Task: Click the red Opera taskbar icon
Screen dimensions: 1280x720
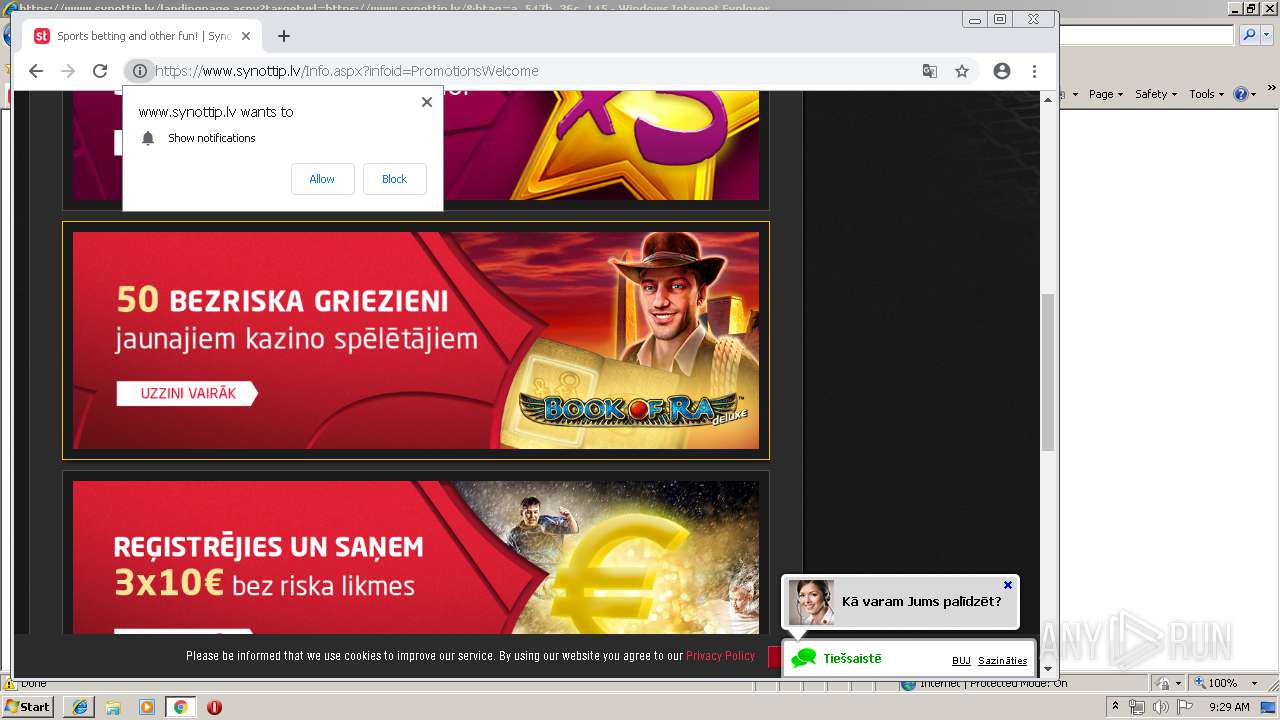Action: pyautogui.click(x=214, y=707)
